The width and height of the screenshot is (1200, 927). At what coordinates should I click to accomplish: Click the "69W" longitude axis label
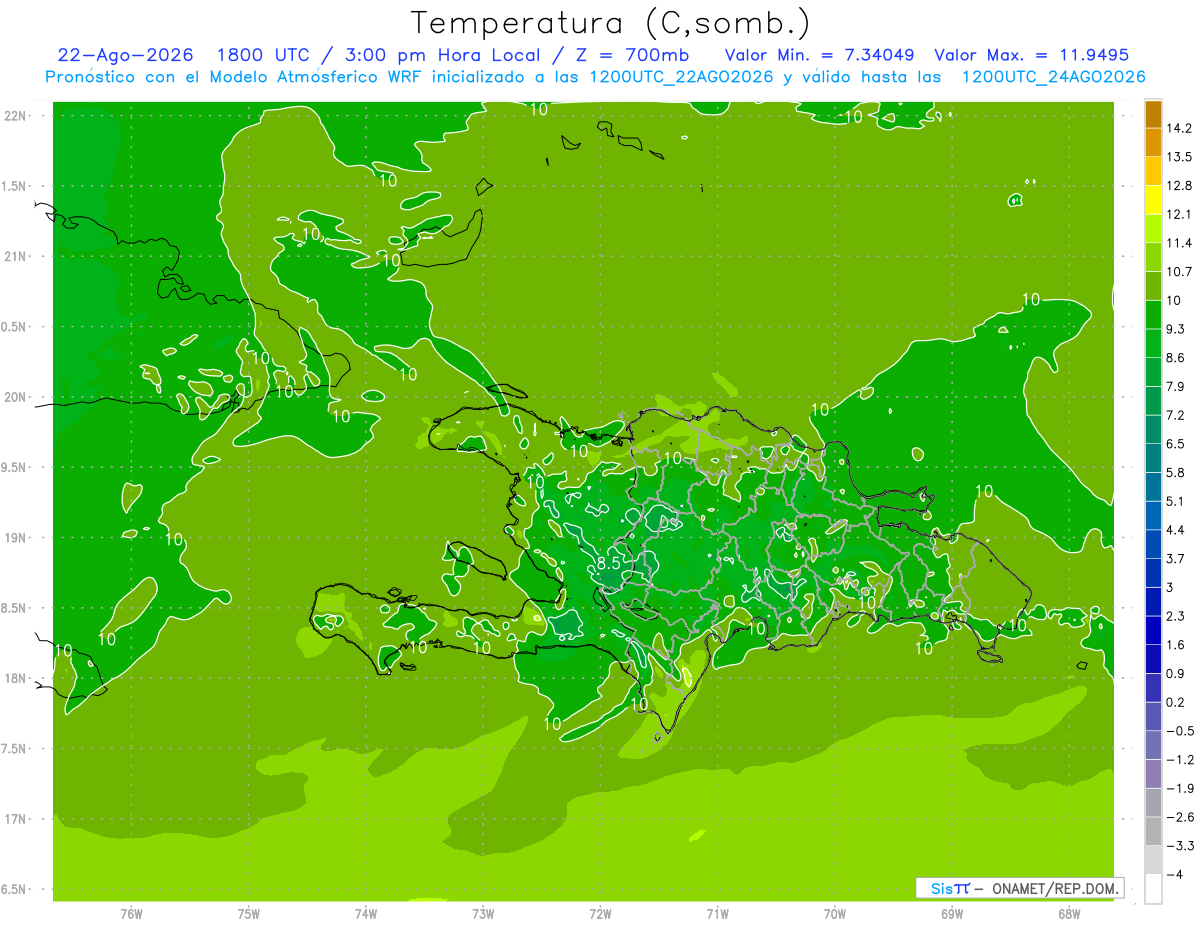[x=952, y=913]
